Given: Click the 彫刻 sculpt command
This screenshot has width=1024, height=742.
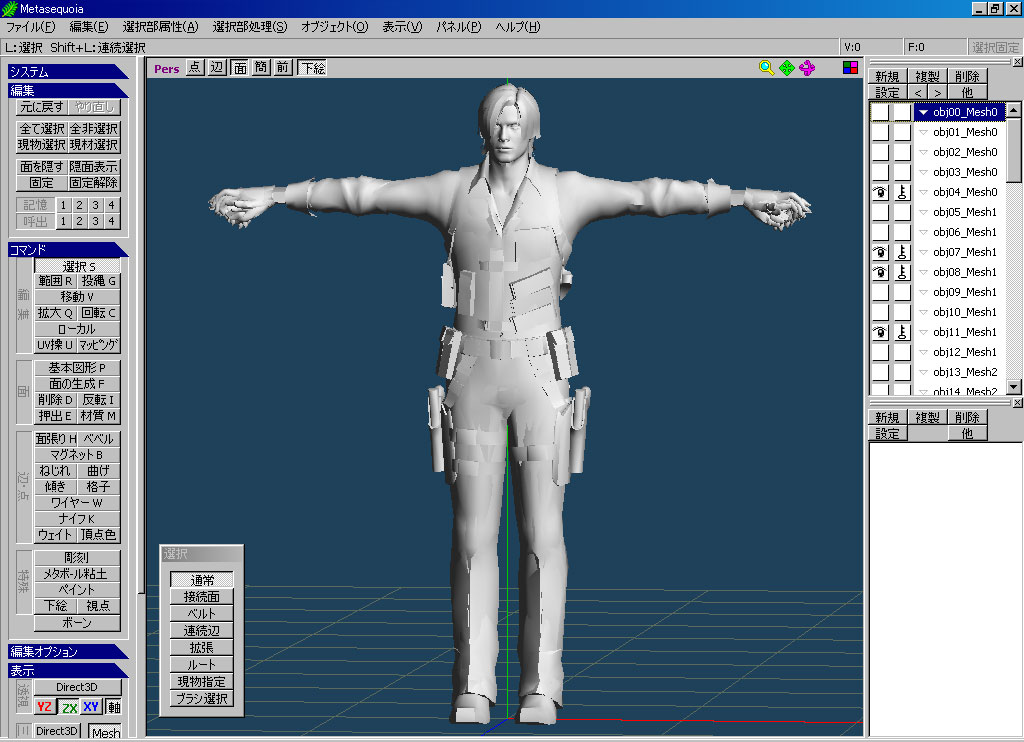Looking at the screenshot, I should coord(77,558).
